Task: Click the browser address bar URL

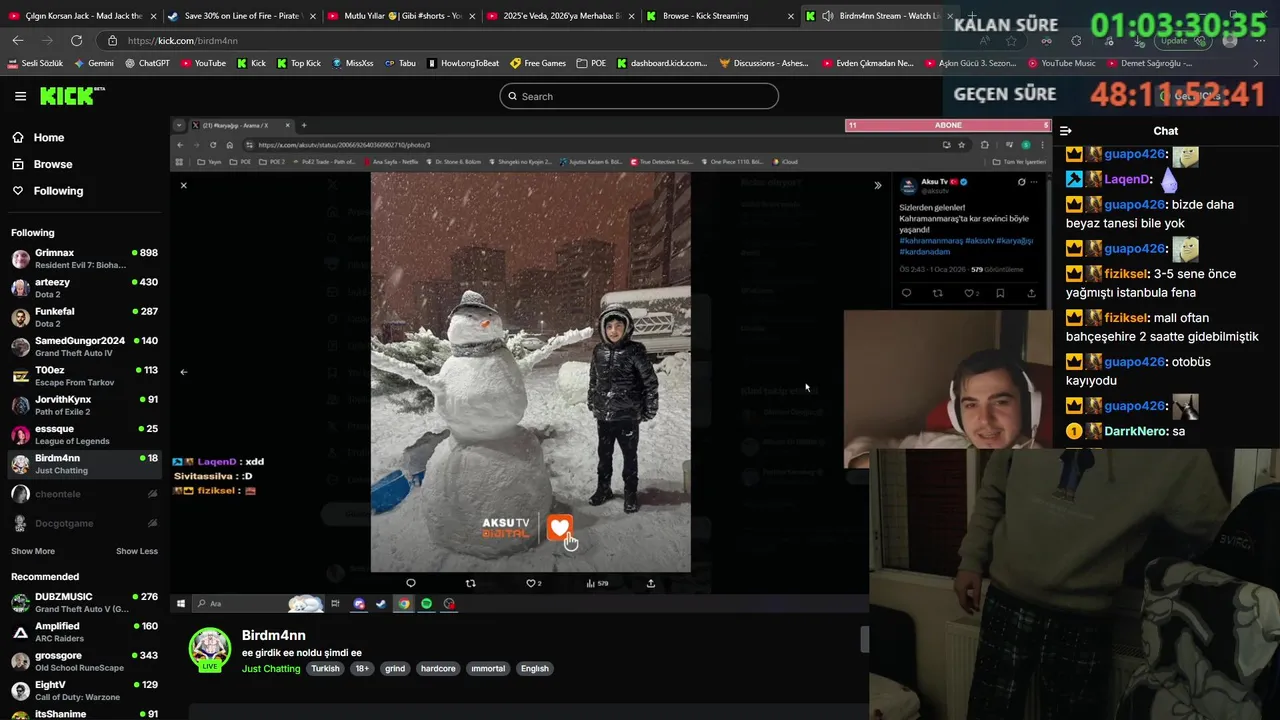Action: pyautogui.click(x=183, y=41)
